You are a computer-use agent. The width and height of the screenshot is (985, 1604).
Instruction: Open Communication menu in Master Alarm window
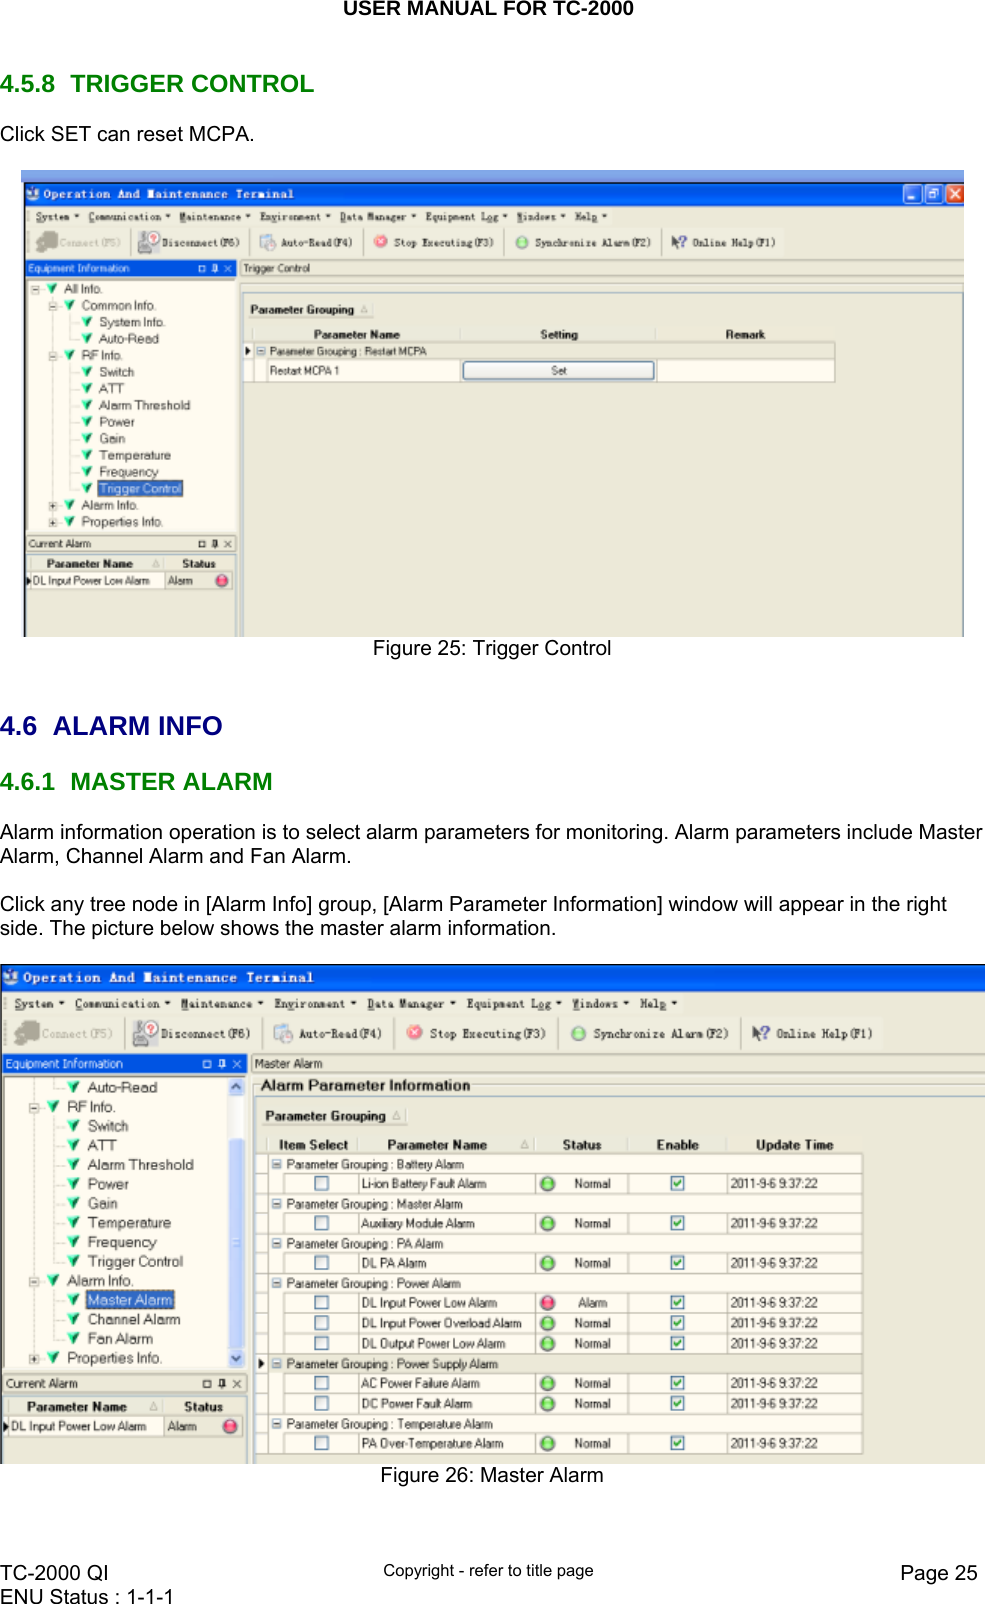(123, 1004)
